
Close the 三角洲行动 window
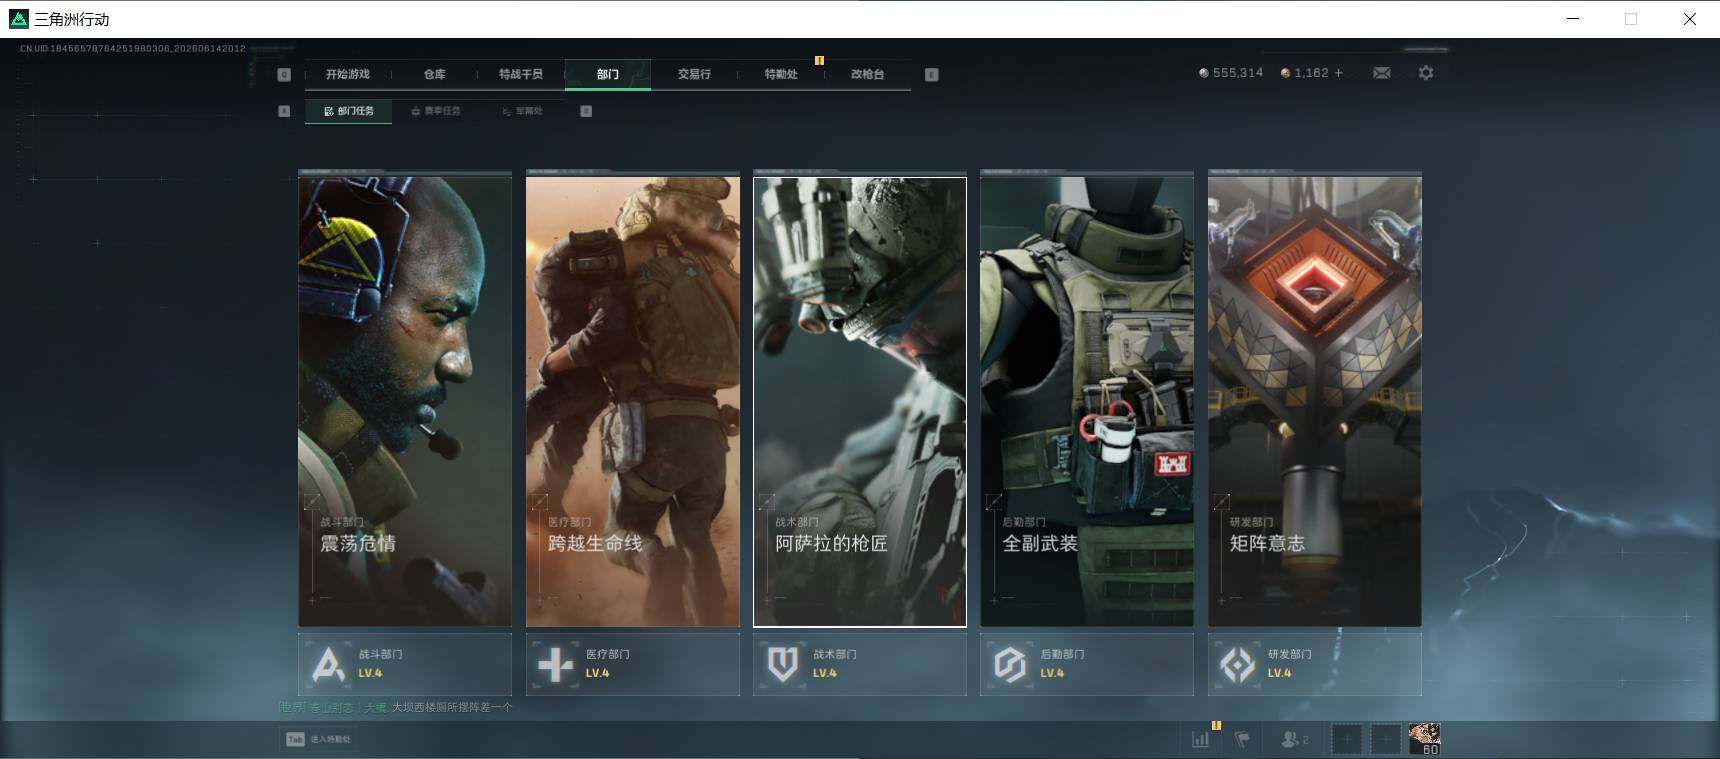(x=1690, y=19)
